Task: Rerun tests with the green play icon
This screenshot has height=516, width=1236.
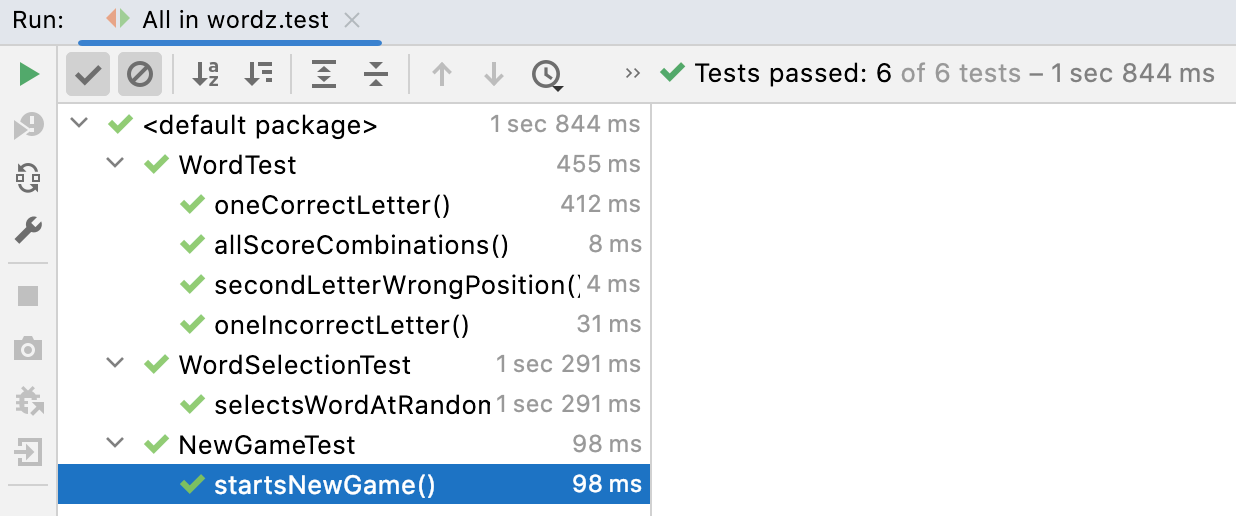Action: 29,74
